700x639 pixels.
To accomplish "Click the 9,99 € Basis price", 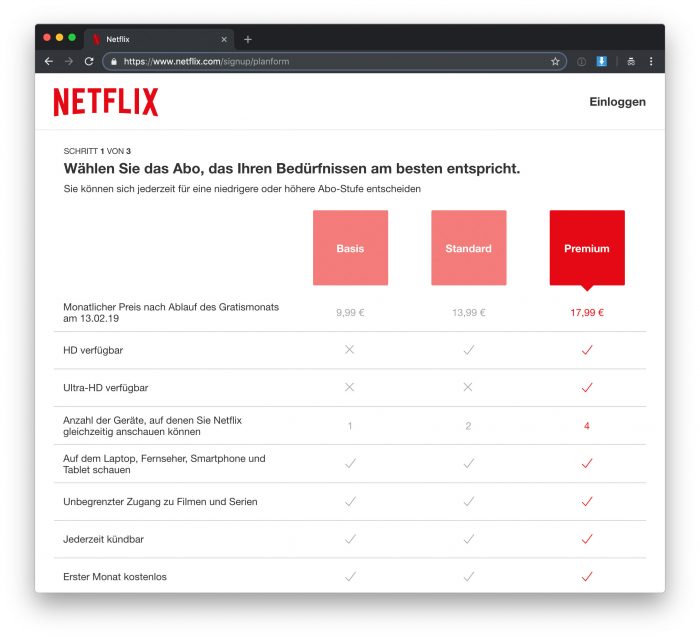I will 350,313.
